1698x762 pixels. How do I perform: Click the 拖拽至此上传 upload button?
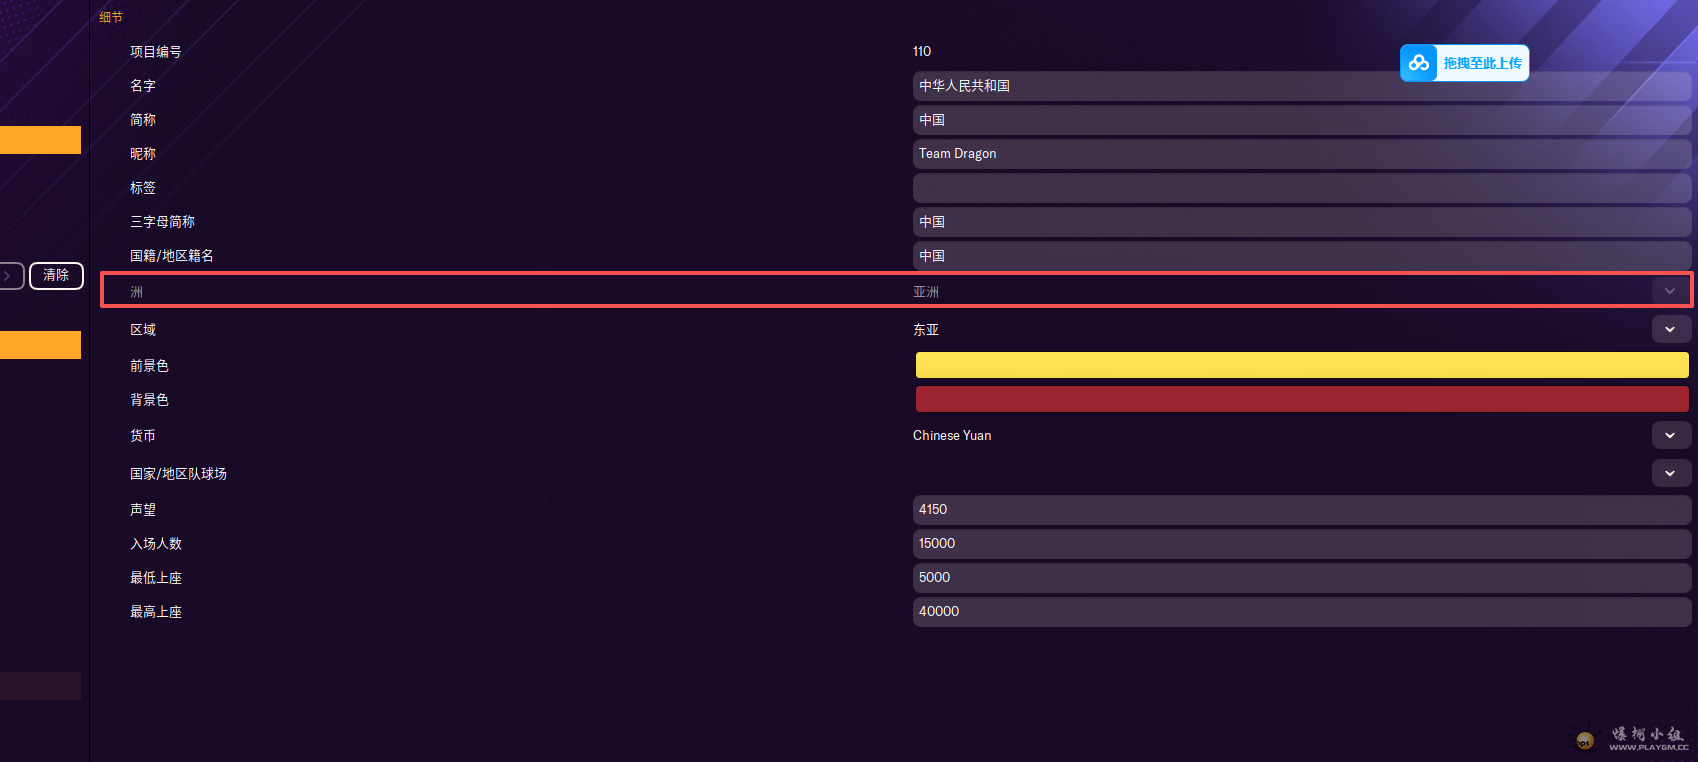pos(1481,63)
